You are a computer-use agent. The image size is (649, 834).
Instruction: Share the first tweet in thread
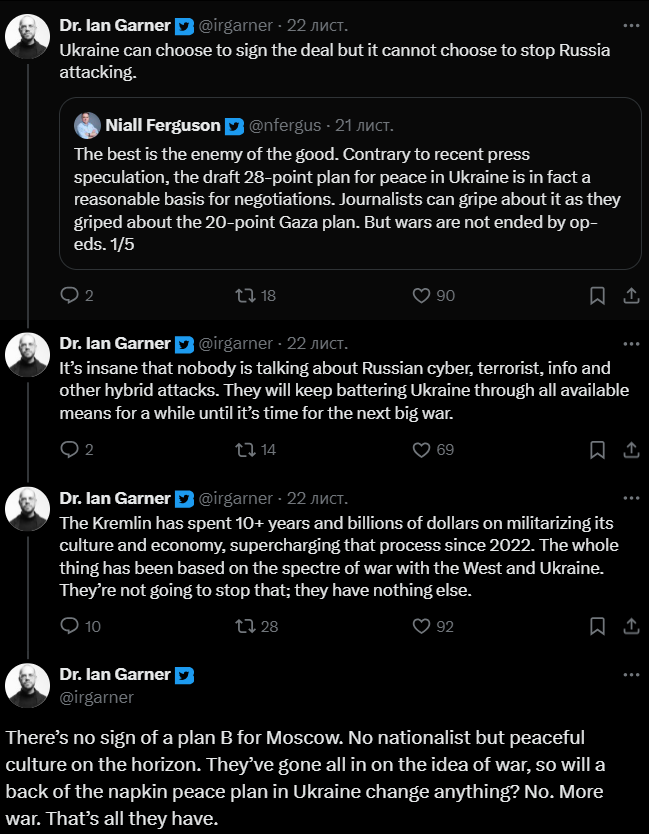click(x=631, y=295)
